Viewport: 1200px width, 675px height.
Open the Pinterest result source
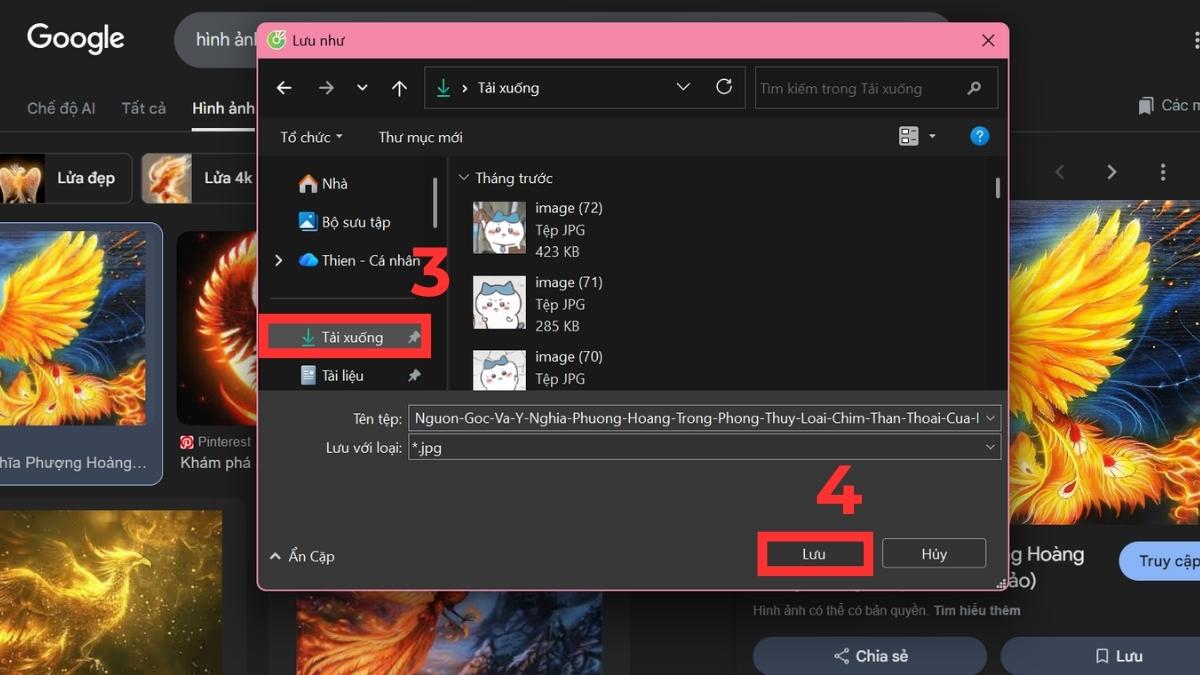216,442
